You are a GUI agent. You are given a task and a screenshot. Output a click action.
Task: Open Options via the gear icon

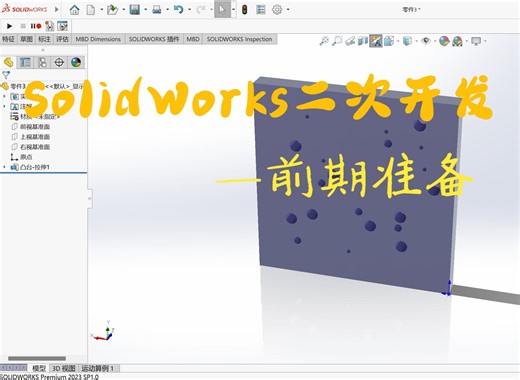(277, 10)
